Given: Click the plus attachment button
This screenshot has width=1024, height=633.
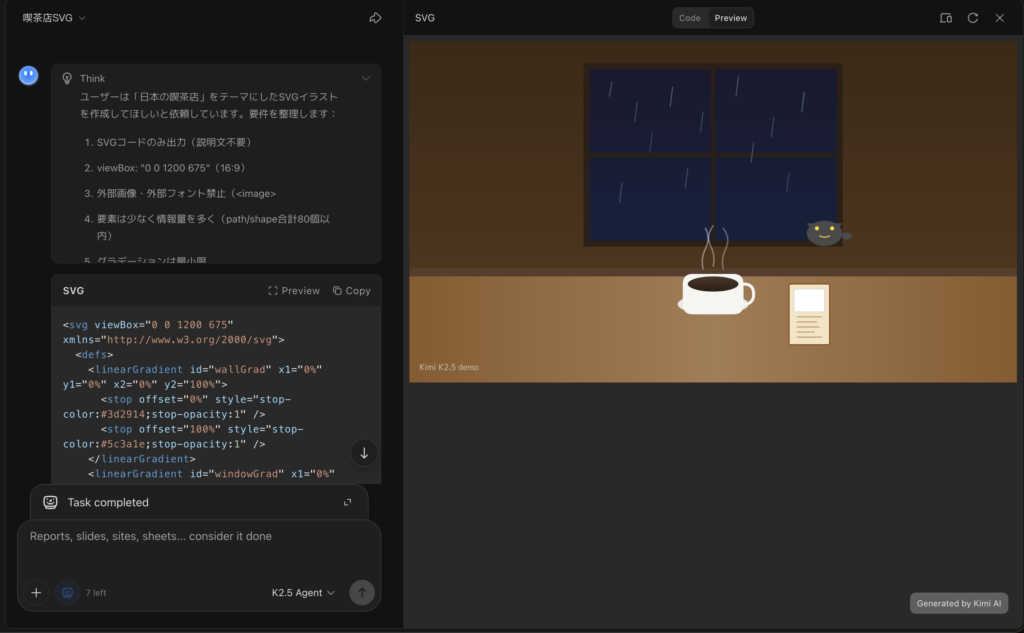Looking at the screenshot, I should (x=36, y=593).
